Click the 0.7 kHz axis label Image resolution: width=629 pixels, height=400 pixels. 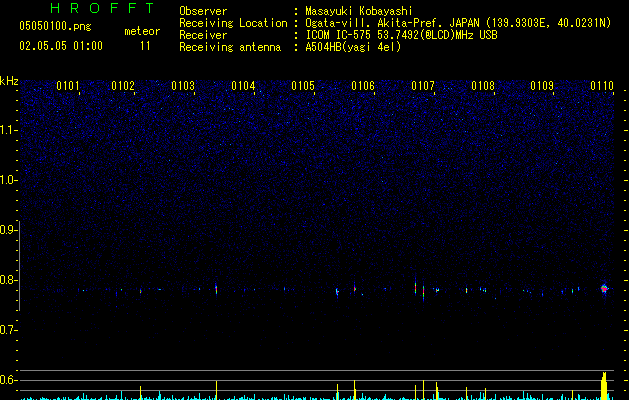[x=7, y=330]
